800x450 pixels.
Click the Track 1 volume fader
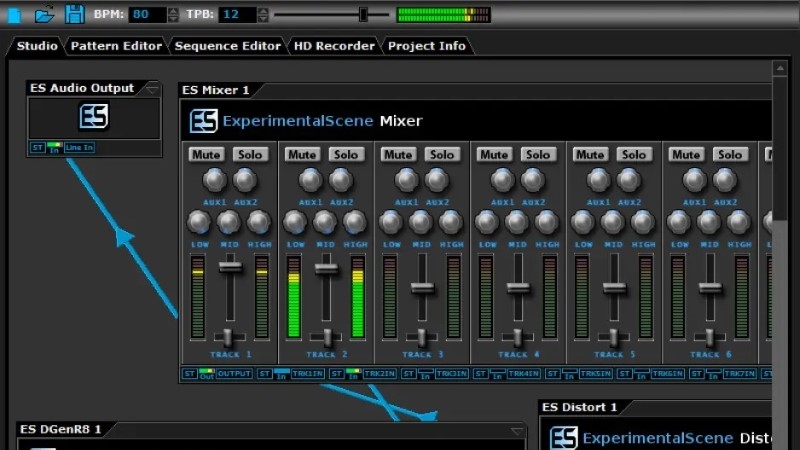tap(230, 267)
